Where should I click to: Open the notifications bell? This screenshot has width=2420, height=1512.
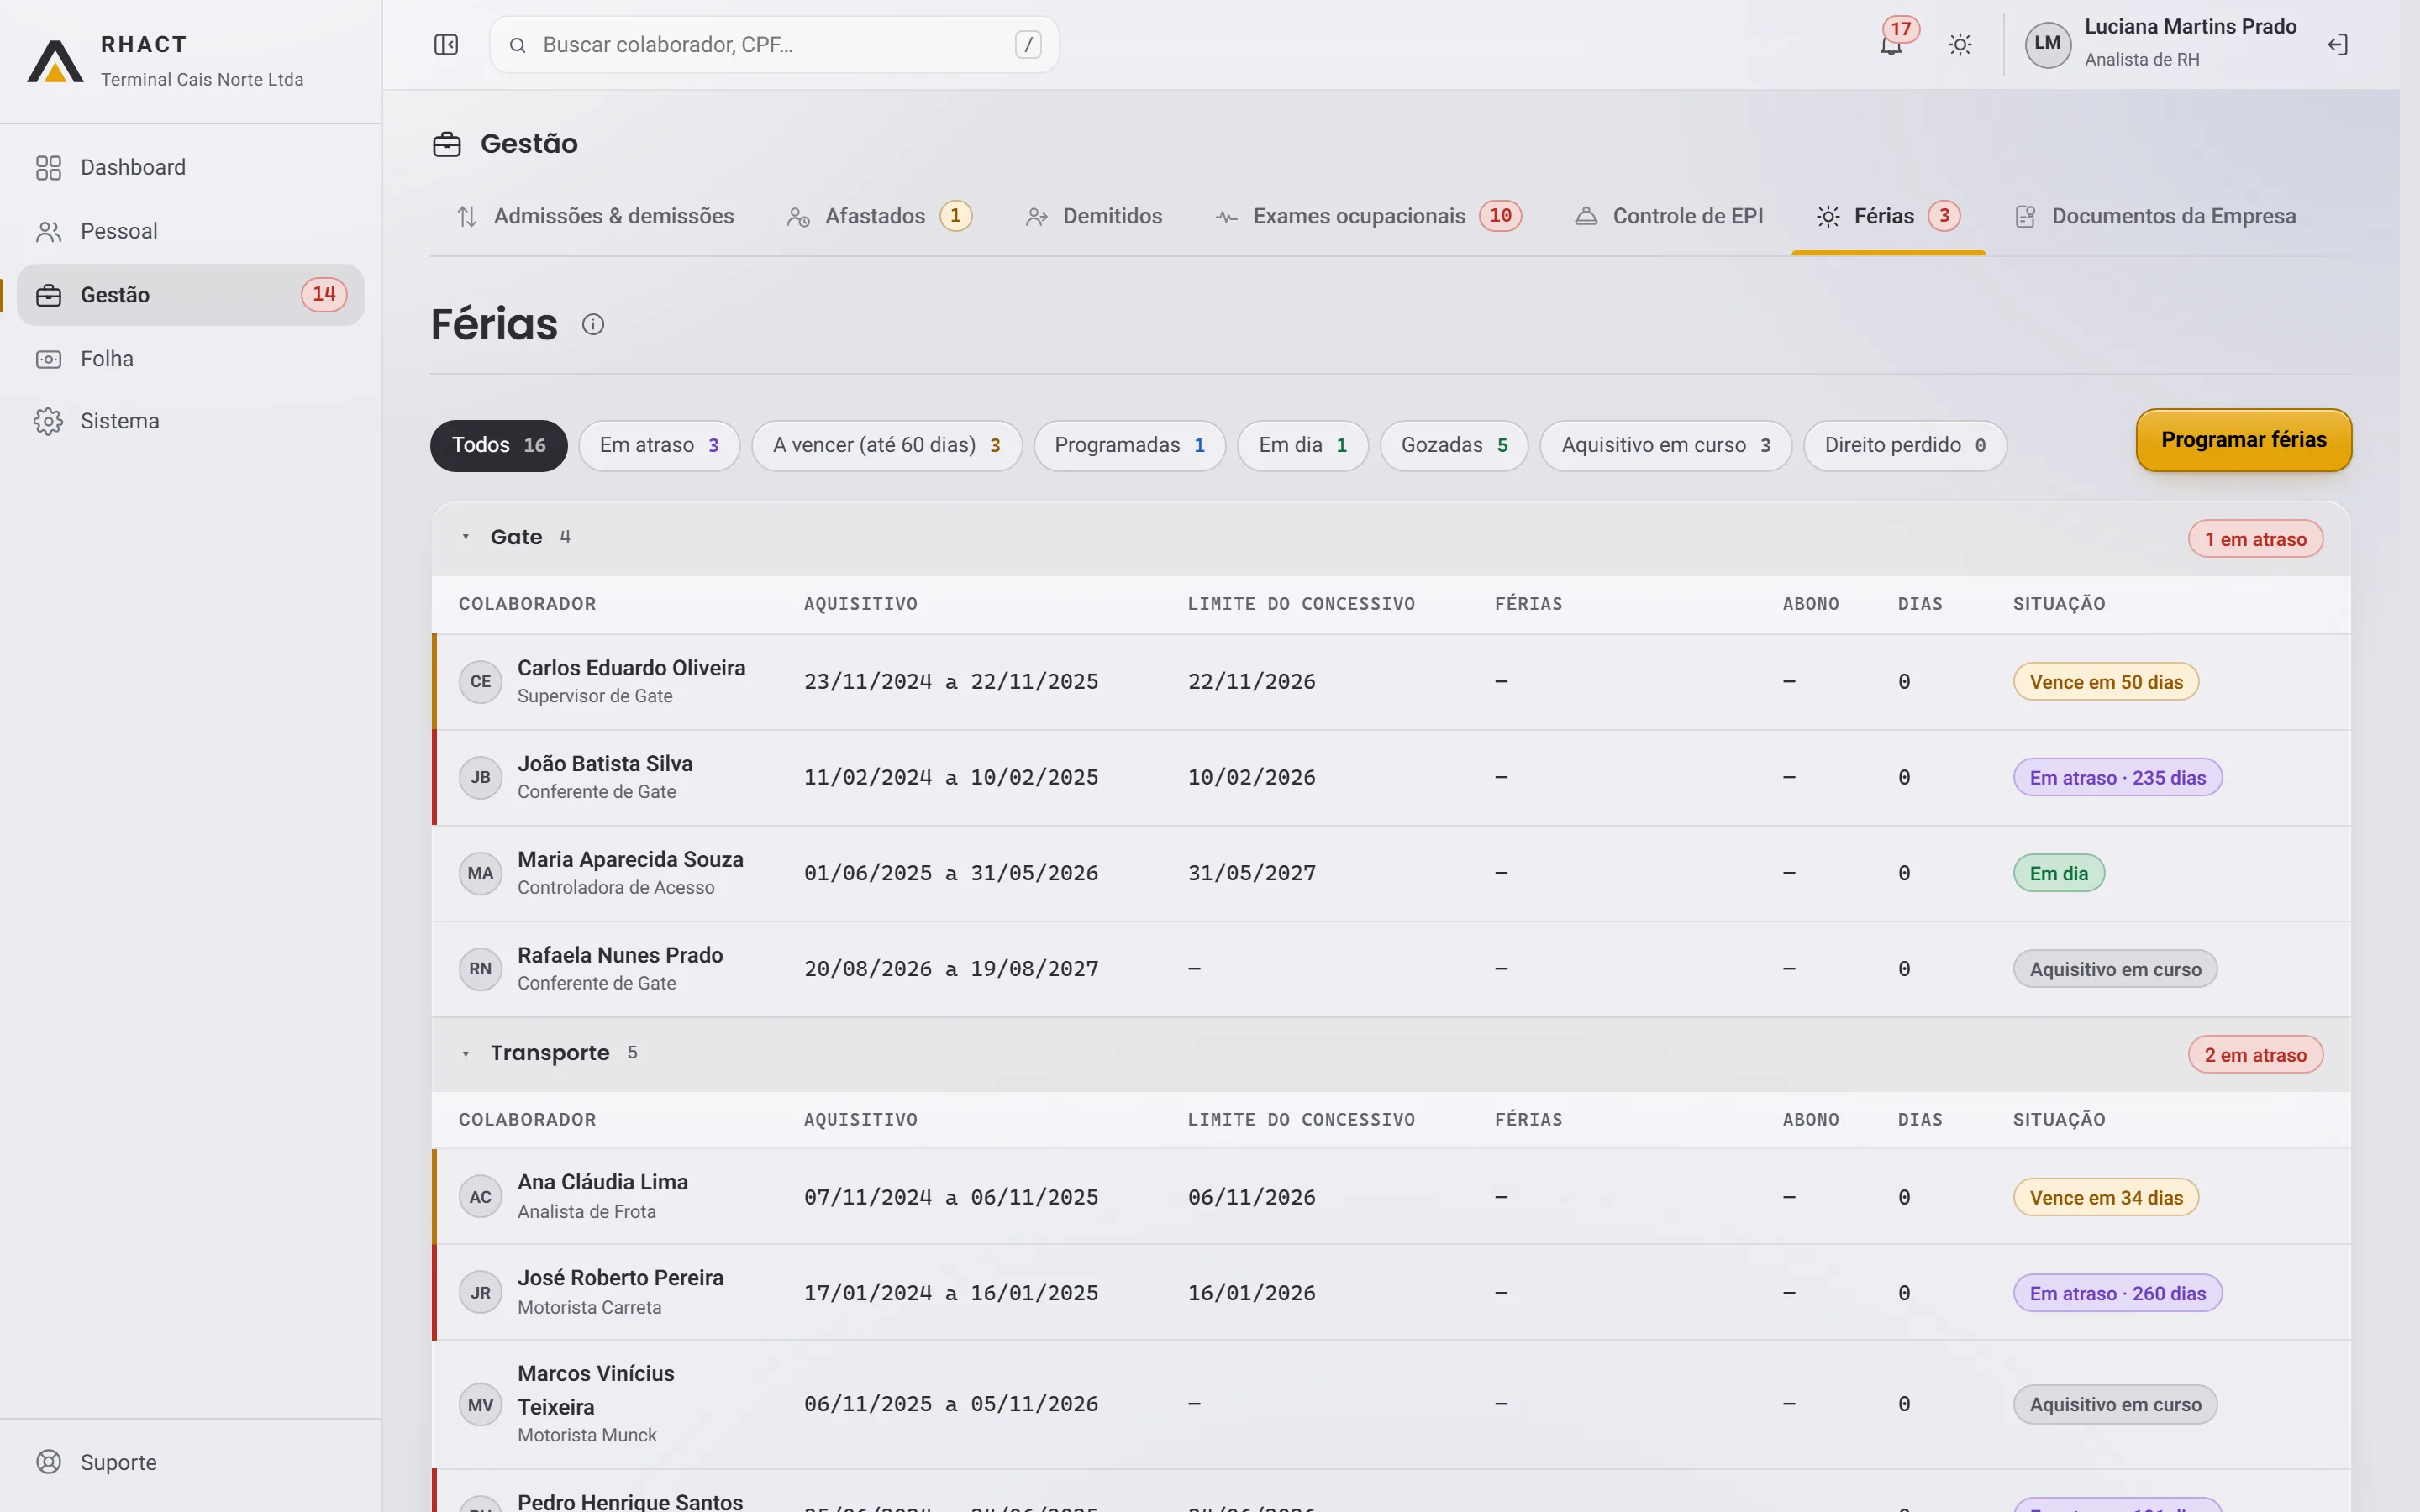[1891, 45]
